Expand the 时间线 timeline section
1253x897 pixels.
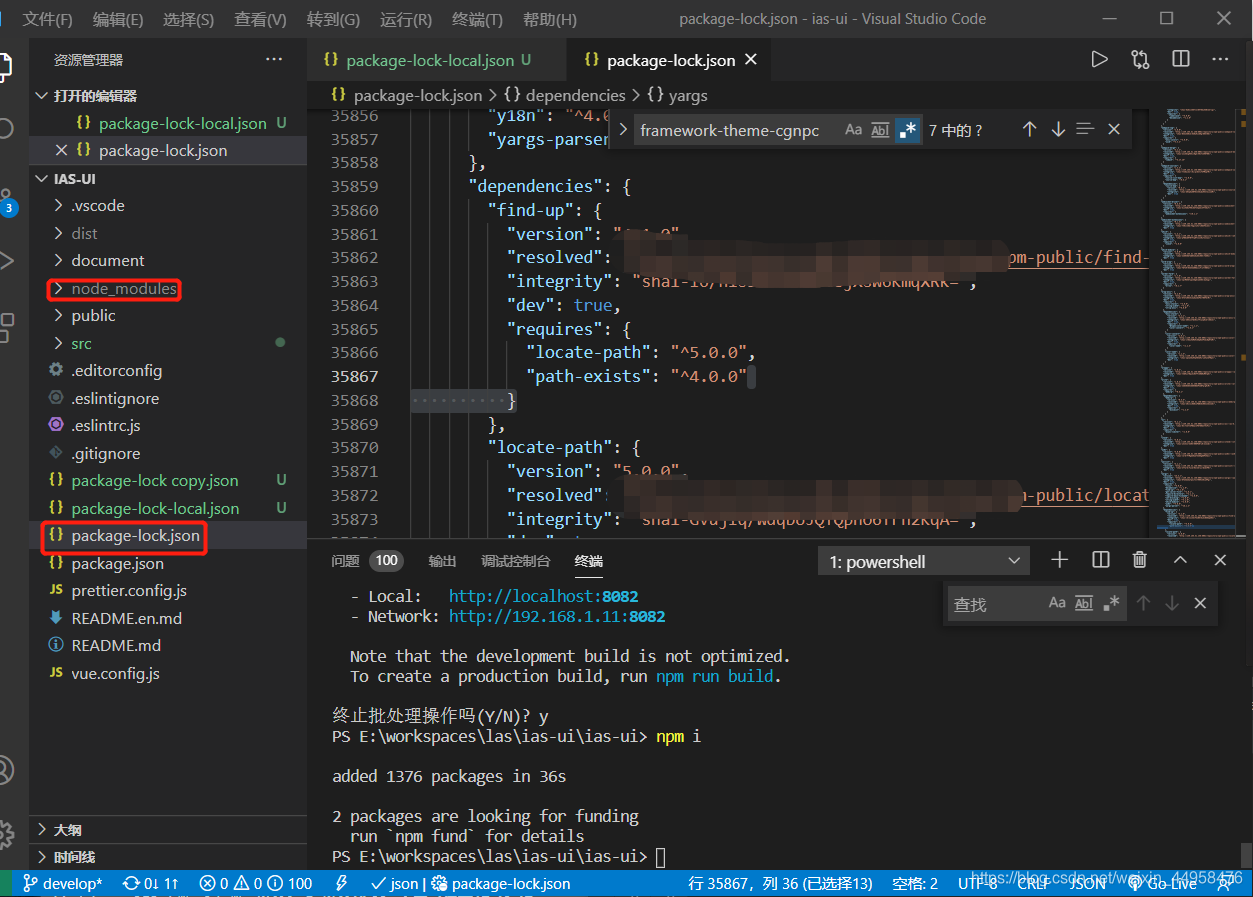click(x=168, y=857)
